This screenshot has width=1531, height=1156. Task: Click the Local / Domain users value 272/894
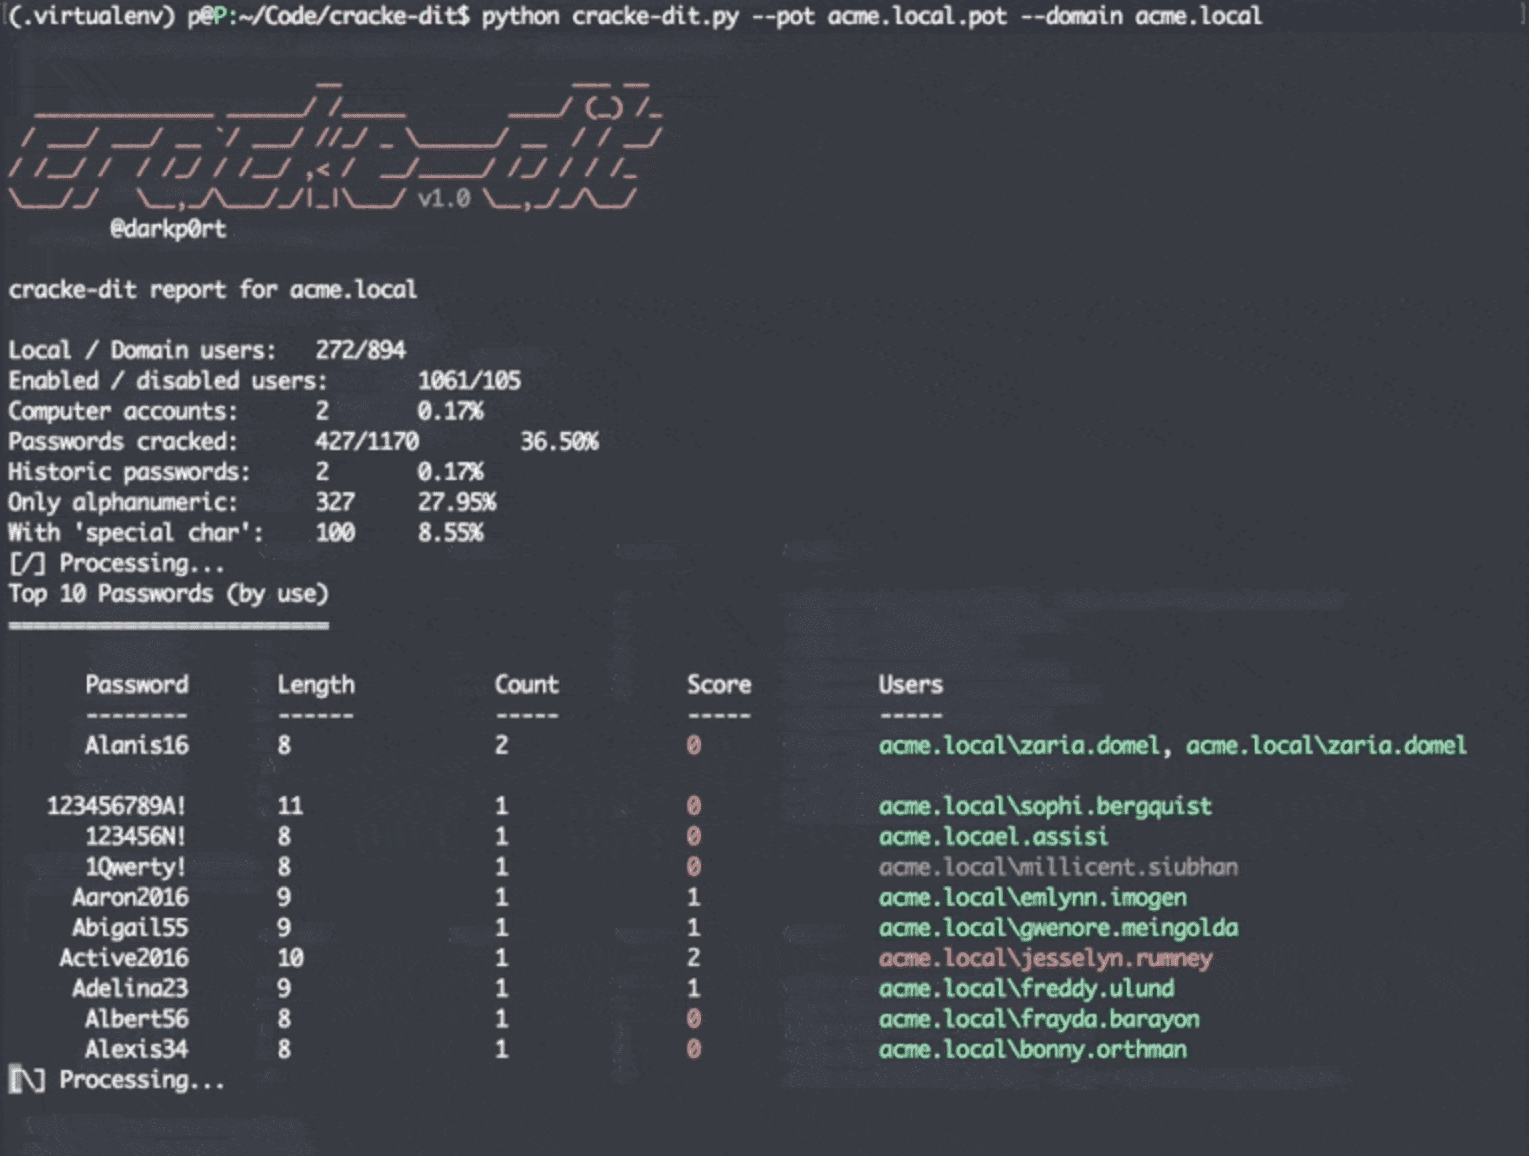(x=360, y=350)
